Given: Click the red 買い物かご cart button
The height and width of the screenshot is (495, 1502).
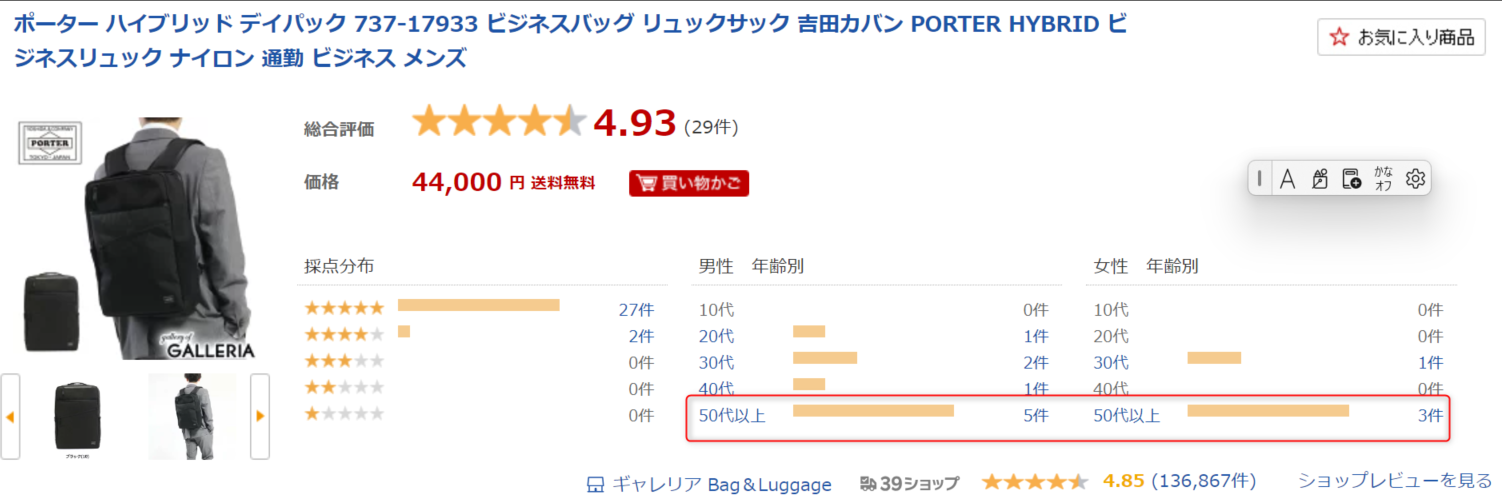Looking at the screenshot, I should point(688,183).
